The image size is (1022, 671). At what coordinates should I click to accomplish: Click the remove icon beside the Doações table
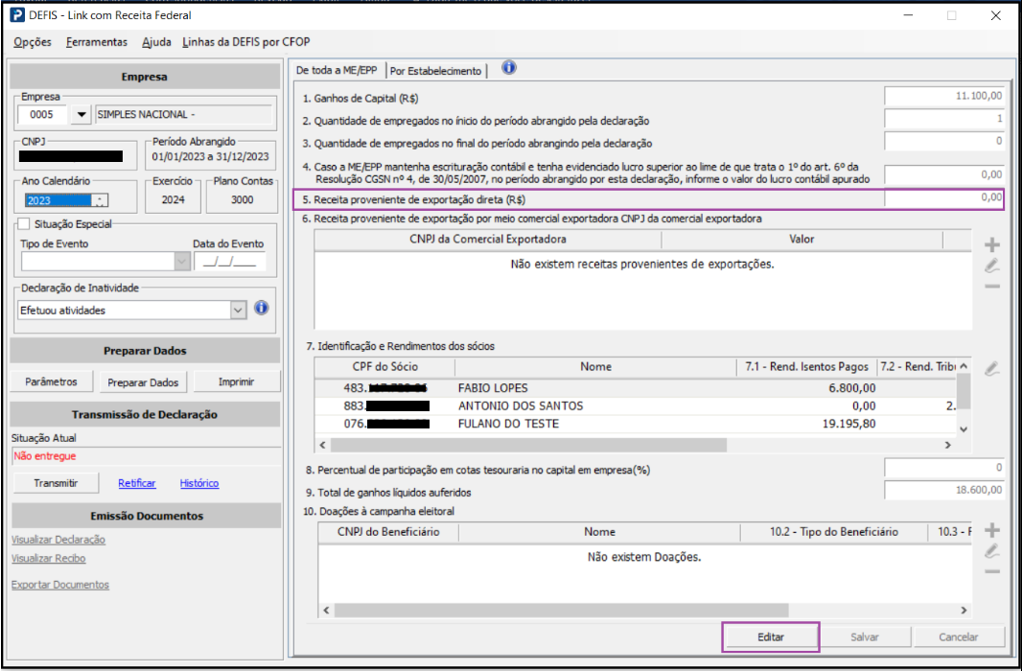(992, 571)
